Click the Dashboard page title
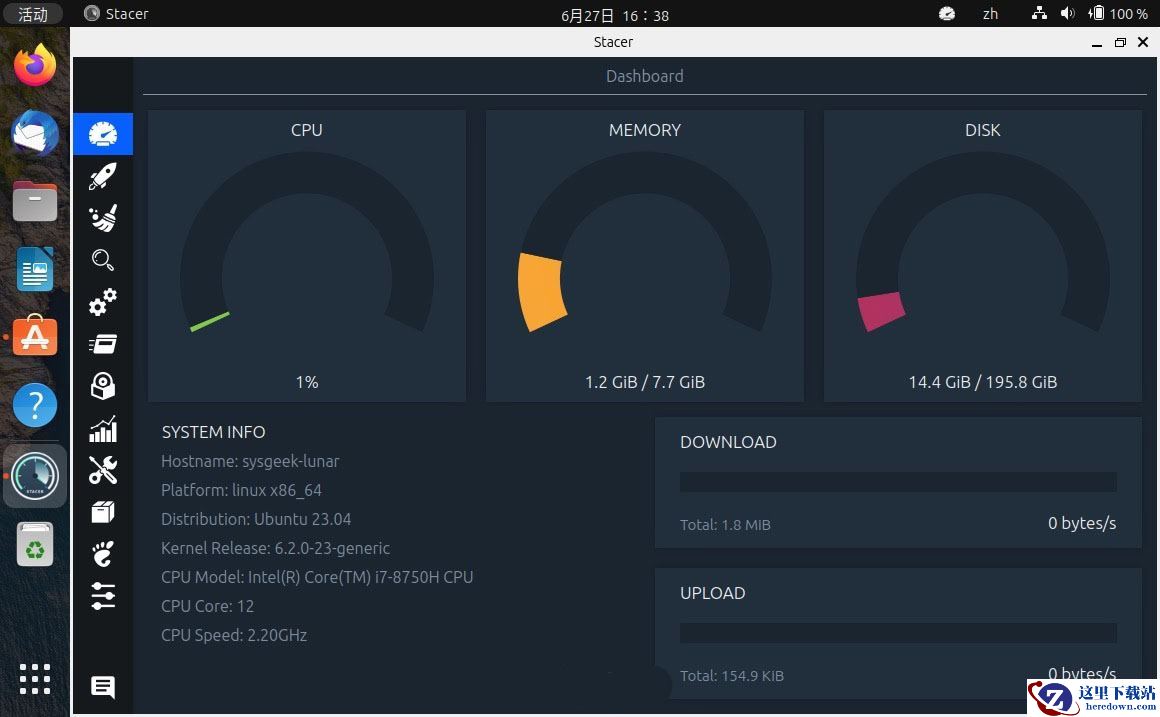 [644, 76]
